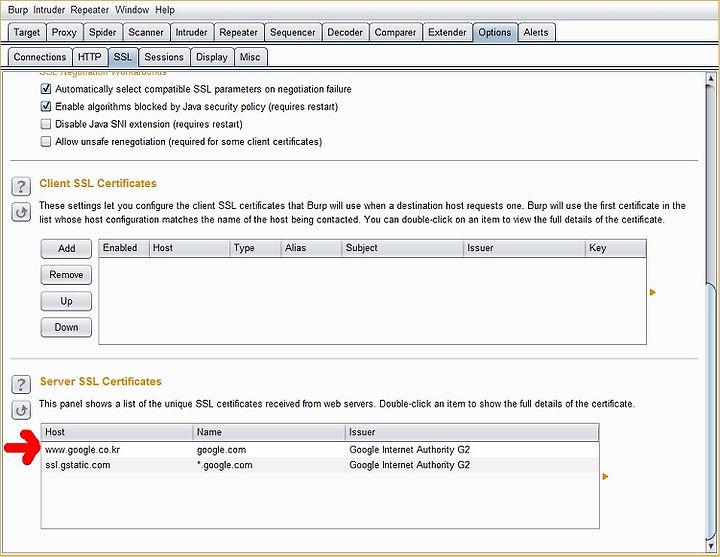
Task: Switch to the Decoder tab
Action: (345, 32)
